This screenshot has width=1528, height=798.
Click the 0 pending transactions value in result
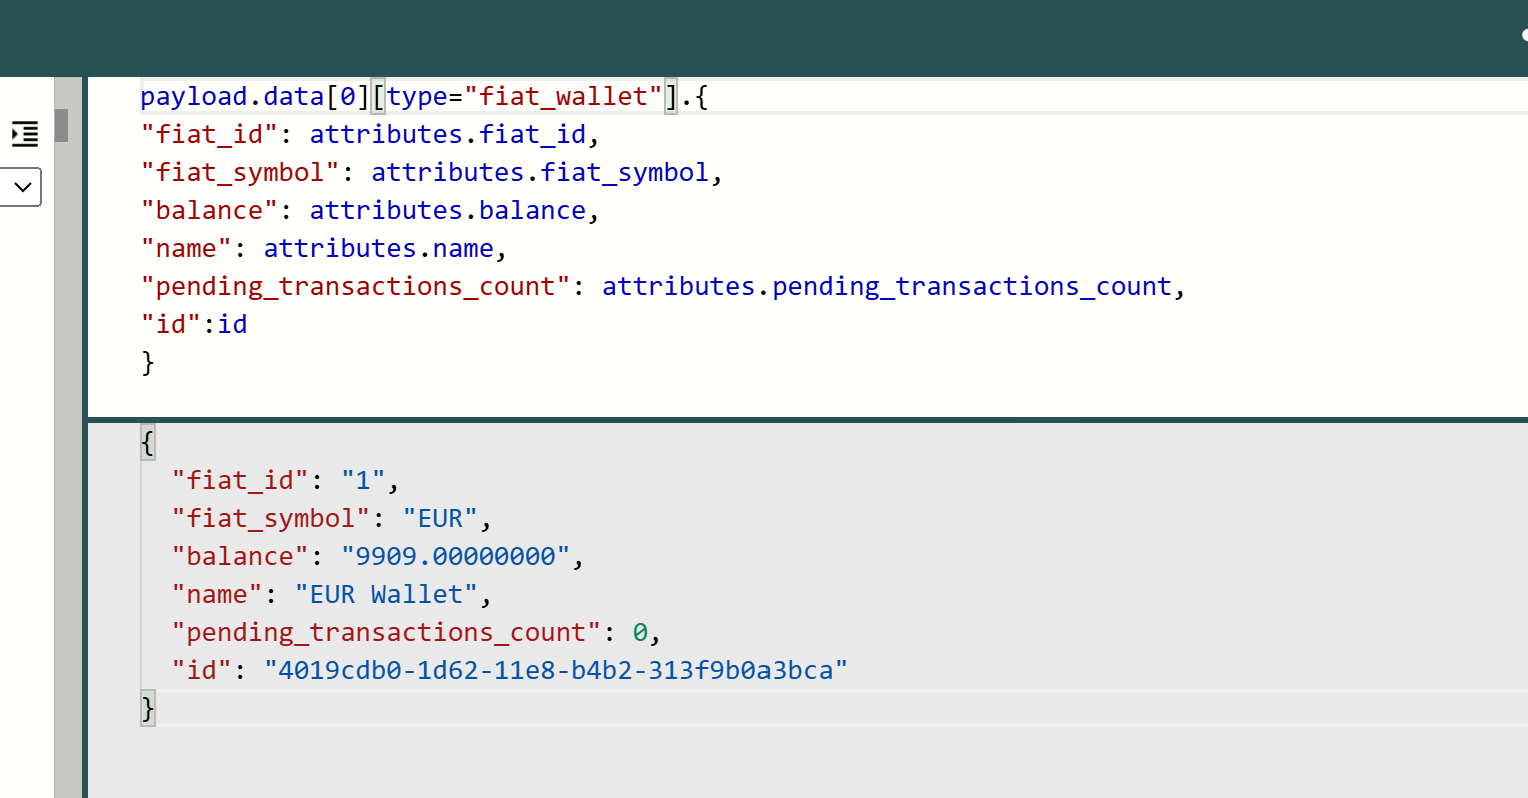(x=640, y=632)
